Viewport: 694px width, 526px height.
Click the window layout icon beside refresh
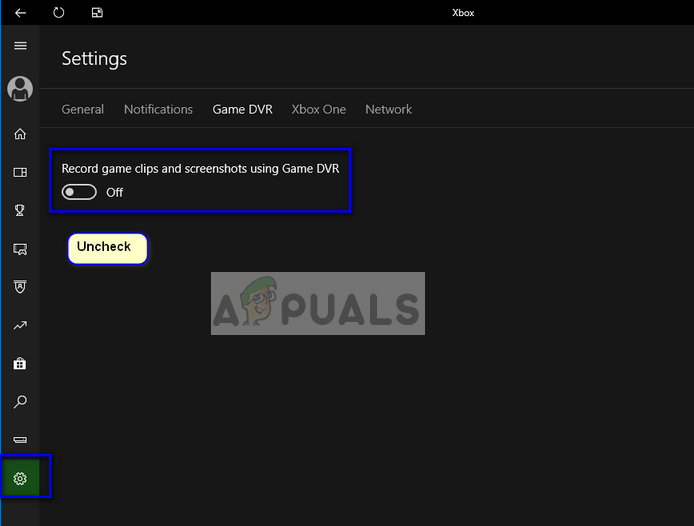(97, 13)
